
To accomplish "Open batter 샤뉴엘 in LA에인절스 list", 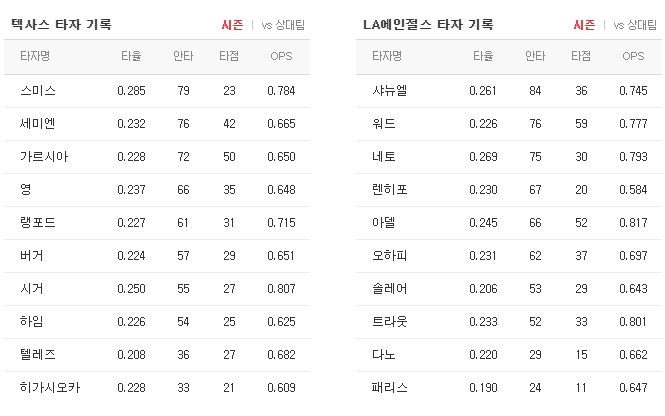I will 389,91.
